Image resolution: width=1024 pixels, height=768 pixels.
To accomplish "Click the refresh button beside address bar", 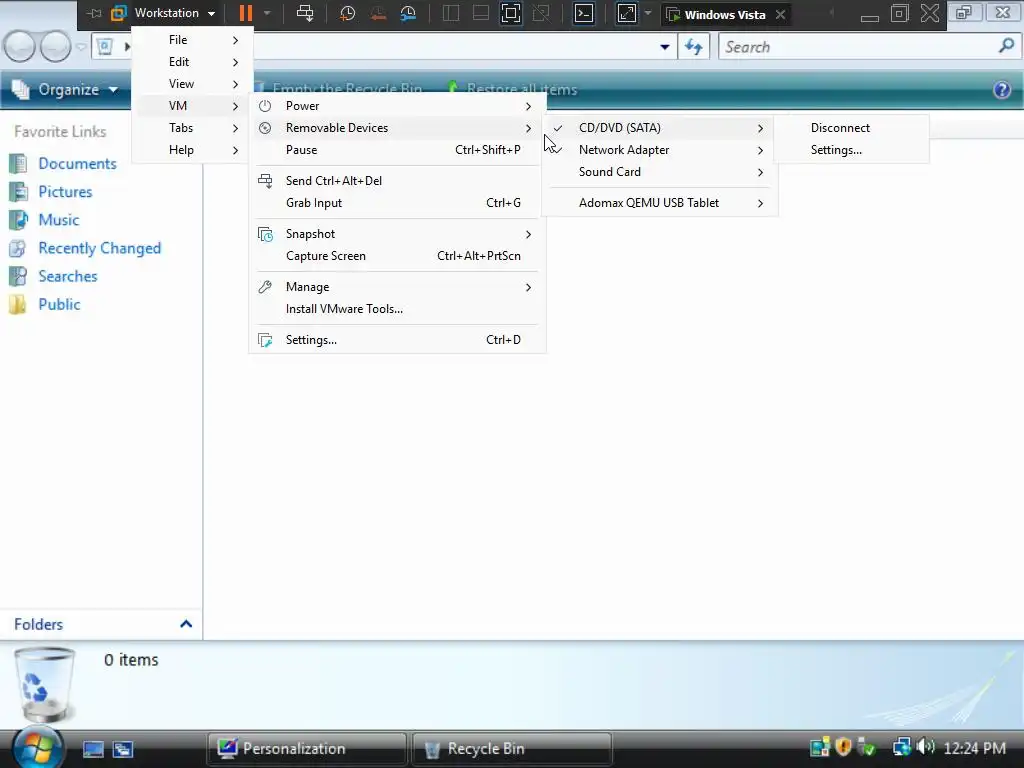I will click(694, 47).
